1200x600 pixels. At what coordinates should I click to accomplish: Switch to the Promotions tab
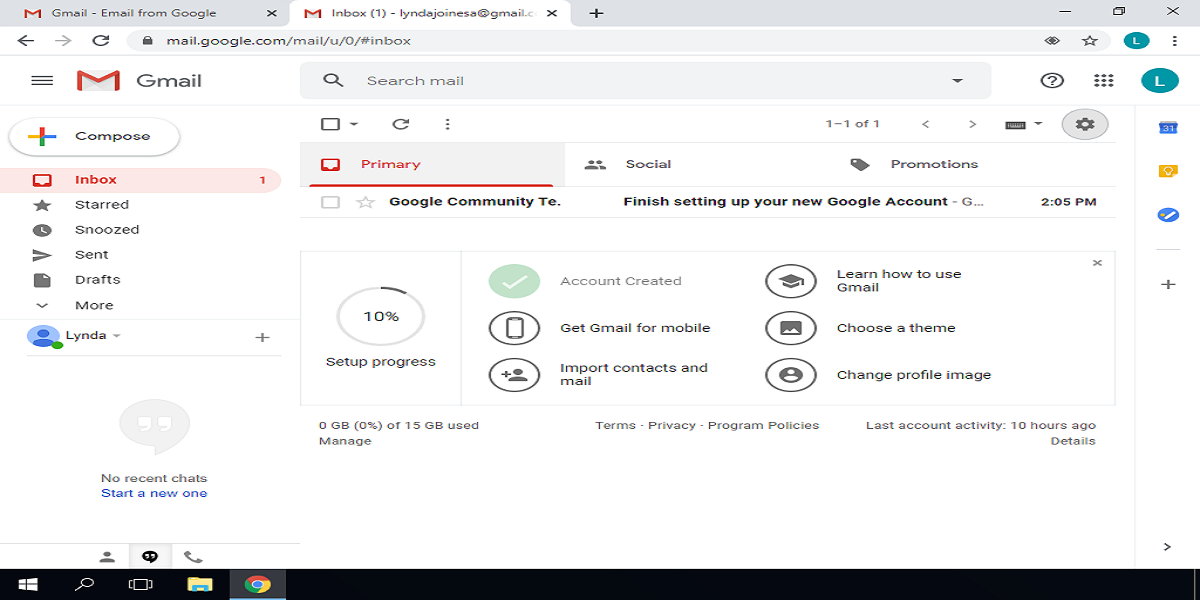tap(960, 164)
